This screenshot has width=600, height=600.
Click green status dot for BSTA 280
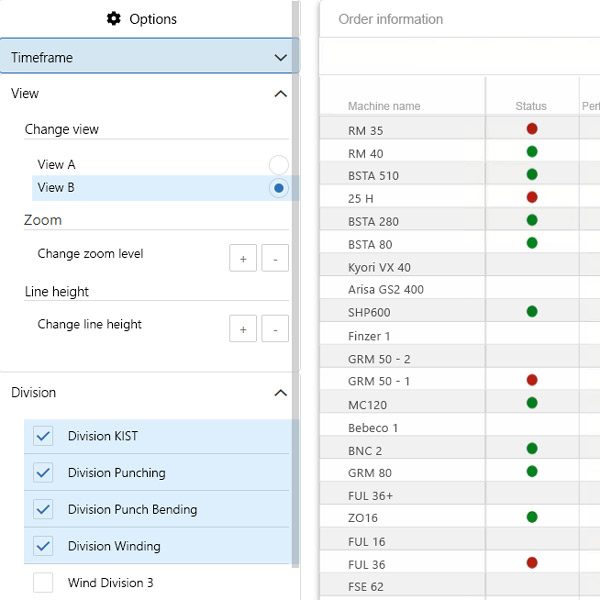[532, 220]
